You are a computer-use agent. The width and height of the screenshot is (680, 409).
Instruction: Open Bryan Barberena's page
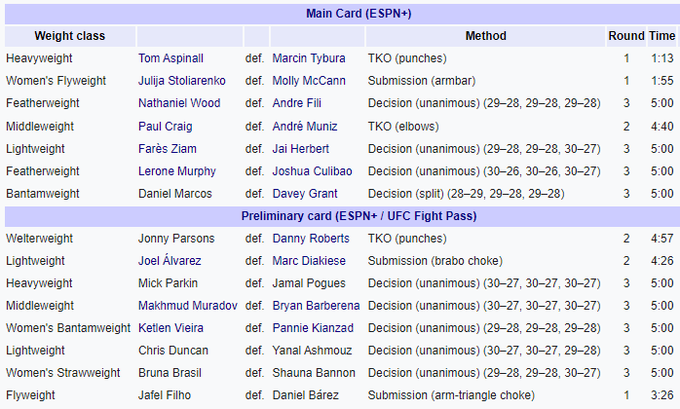pos(316,306)
